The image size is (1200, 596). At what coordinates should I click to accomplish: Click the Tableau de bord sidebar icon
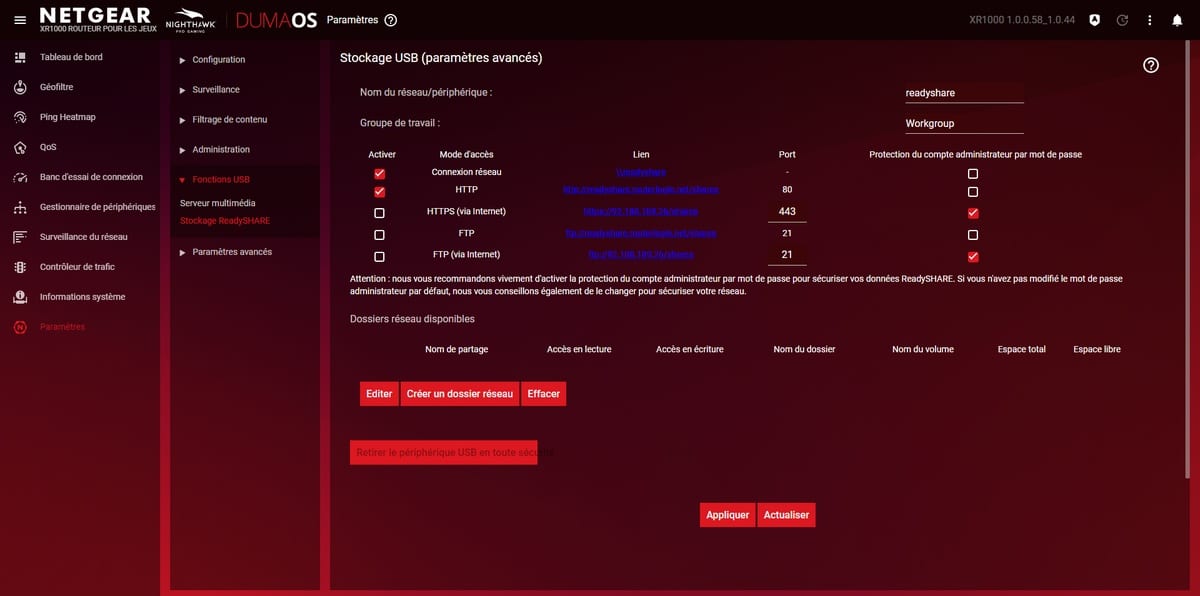[20, 57]
